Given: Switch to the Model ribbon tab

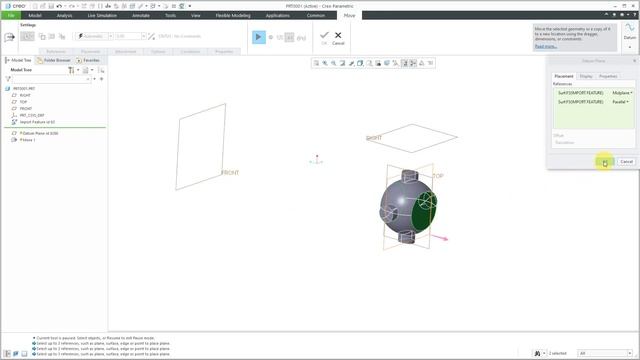Looking at the screenshot, I should coord(35,16).
